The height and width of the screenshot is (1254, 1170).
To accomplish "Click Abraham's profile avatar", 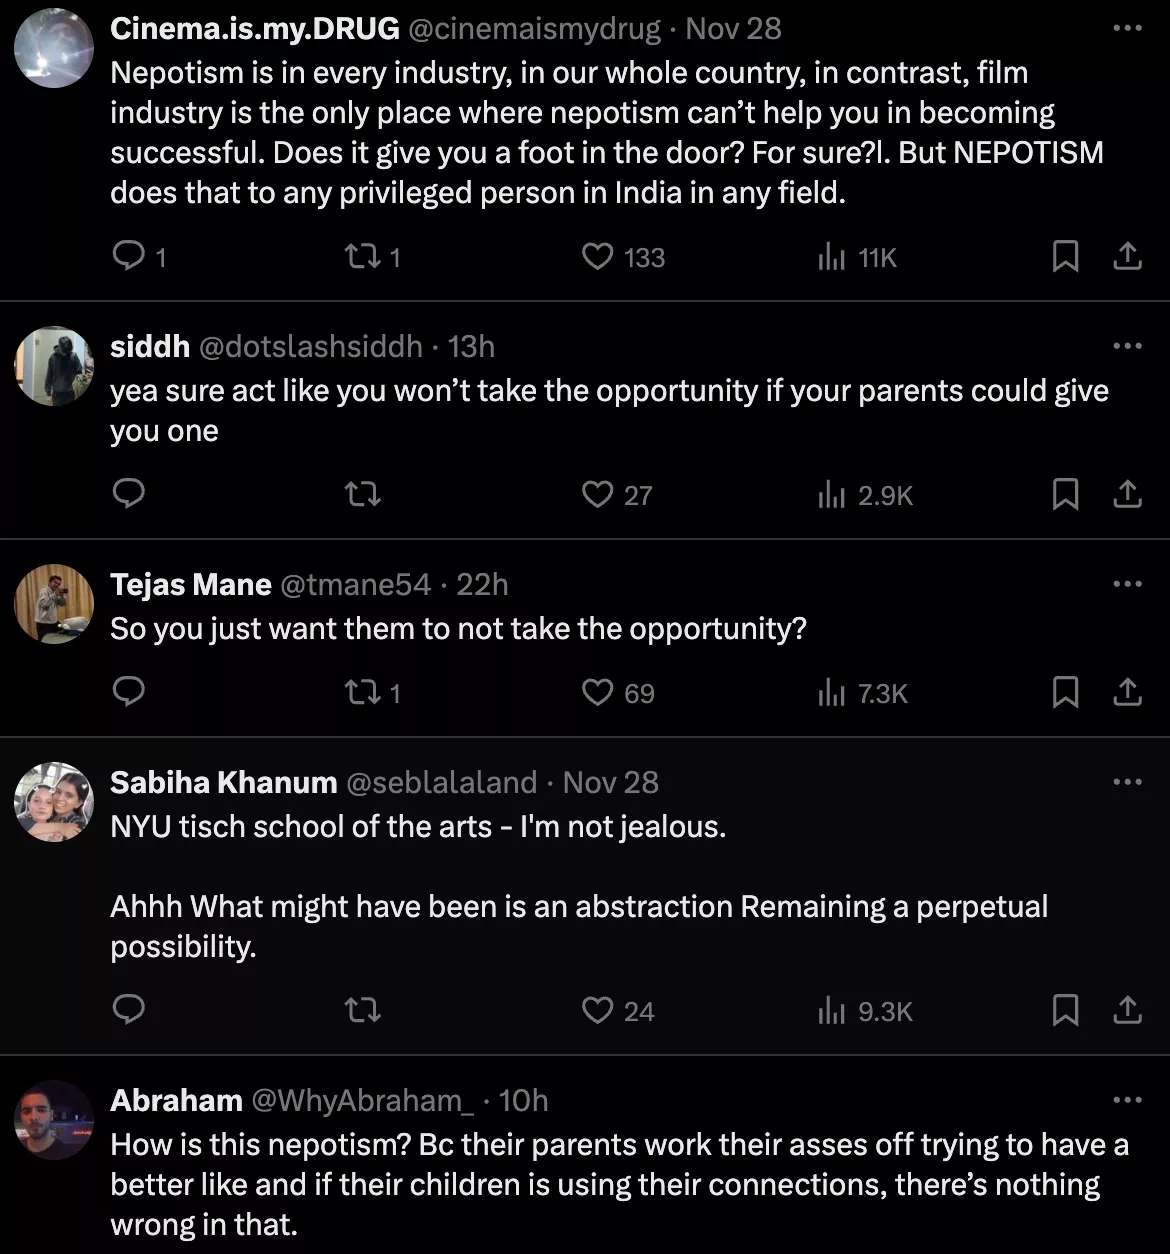I will (x=54, y=1119).
